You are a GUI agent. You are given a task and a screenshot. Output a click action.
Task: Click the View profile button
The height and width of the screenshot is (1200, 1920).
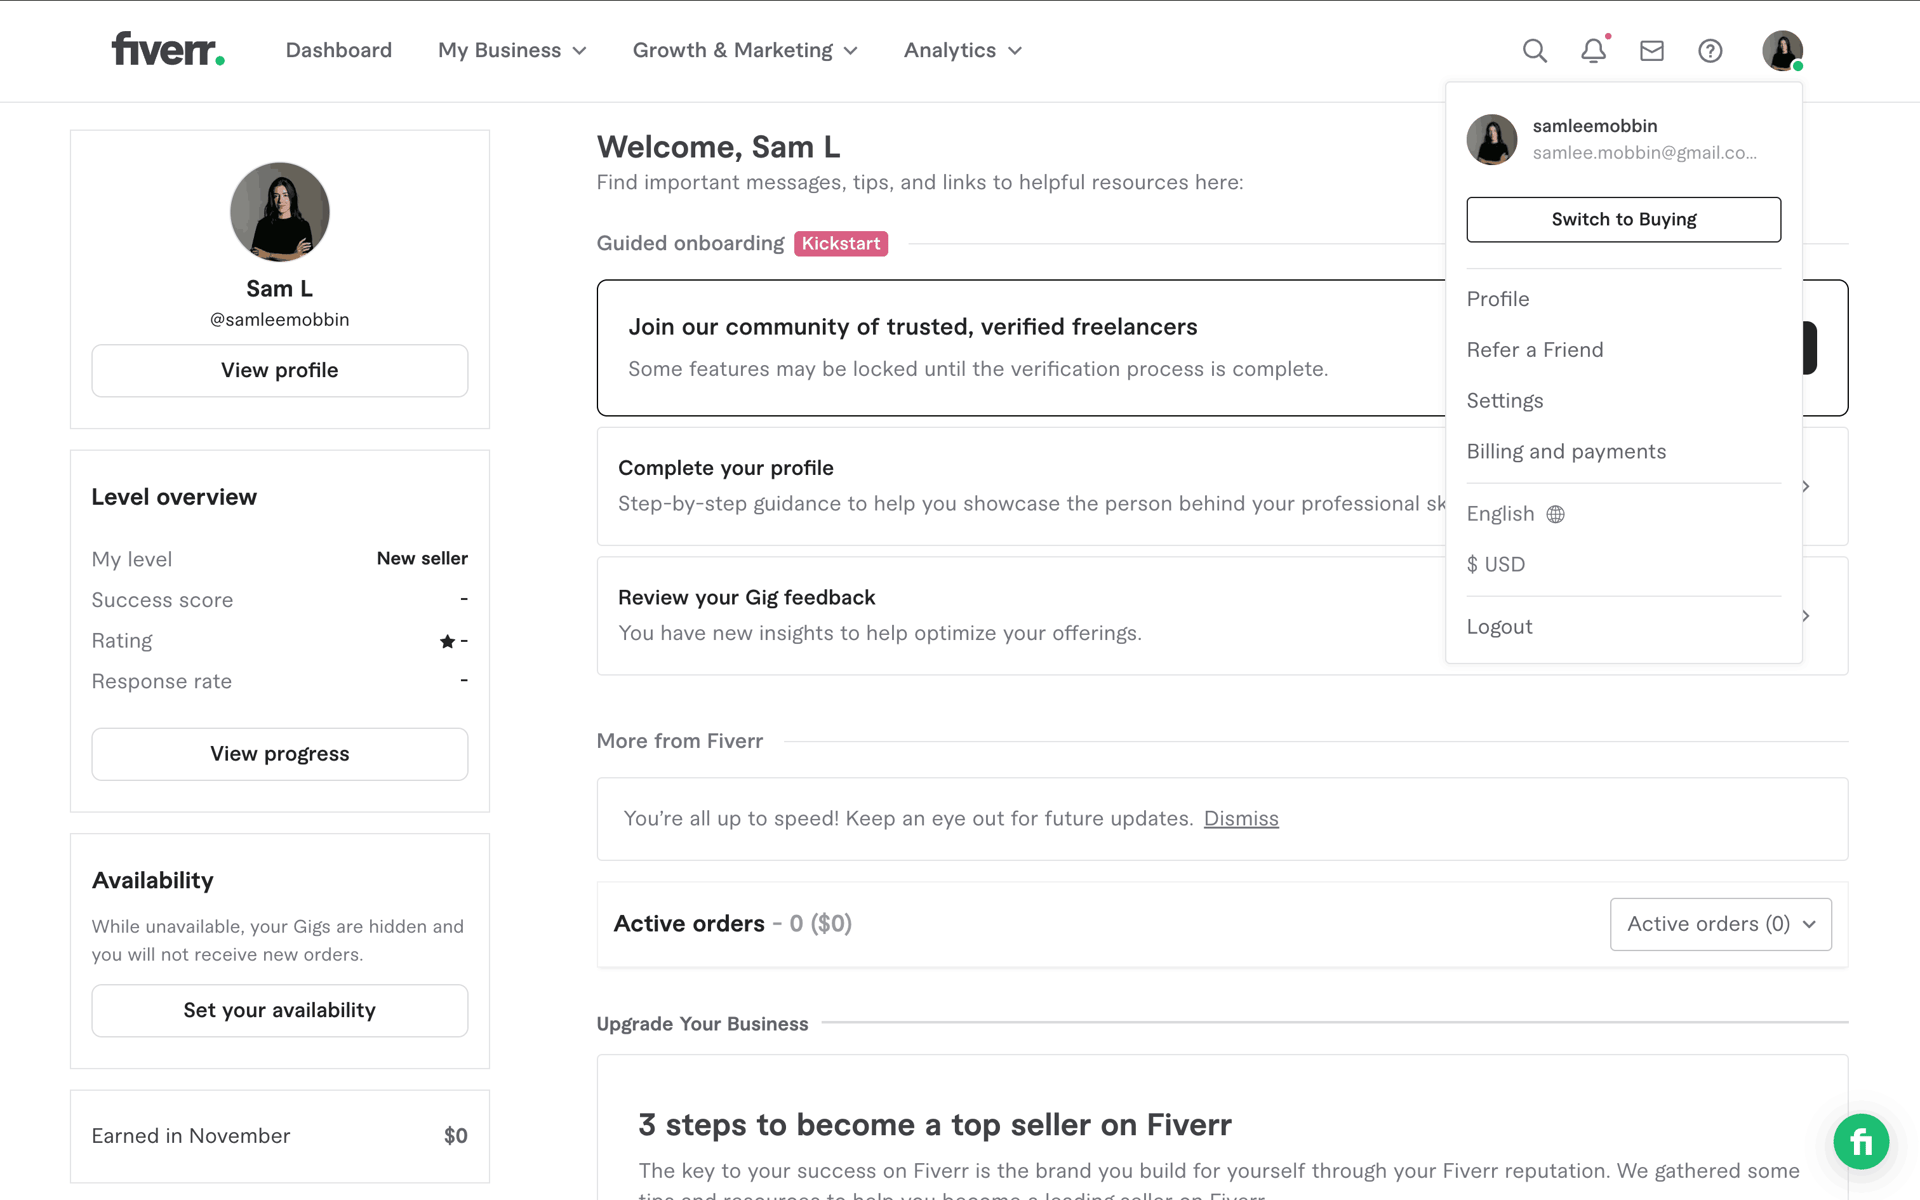tap(280, 371)
